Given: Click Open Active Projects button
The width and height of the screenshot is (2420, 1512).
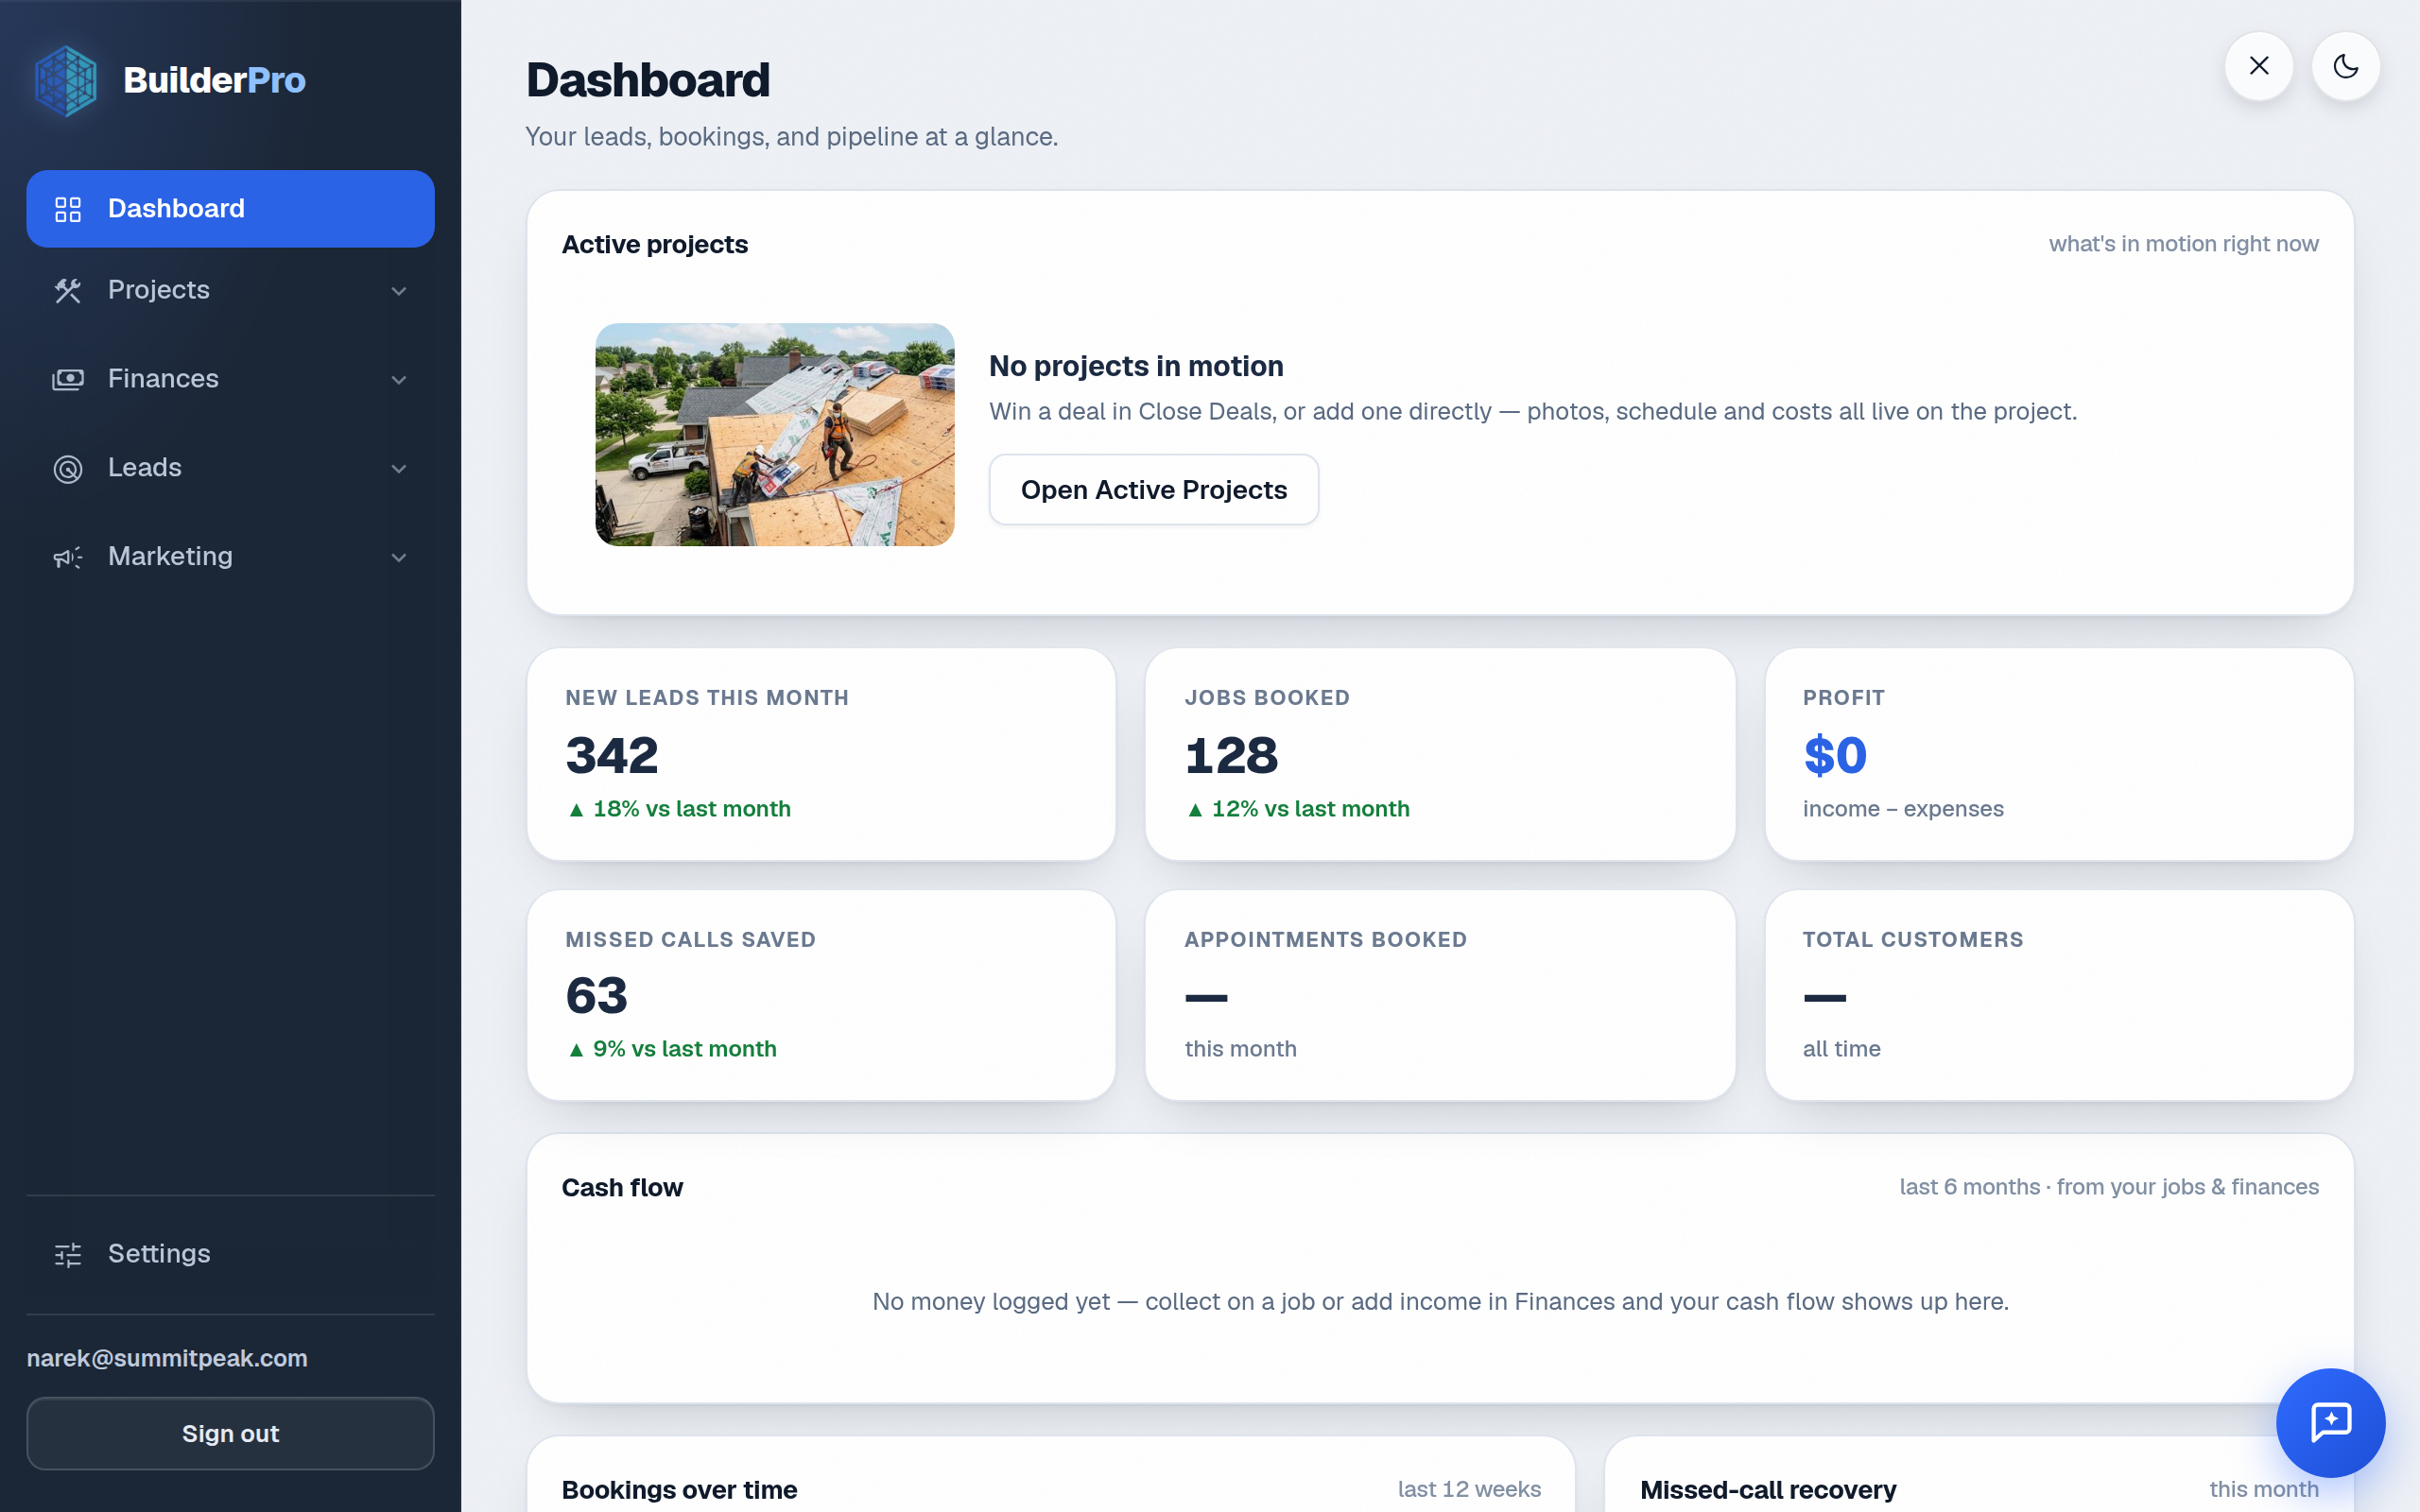Looking at the screenshot, I should (1154, 490).
